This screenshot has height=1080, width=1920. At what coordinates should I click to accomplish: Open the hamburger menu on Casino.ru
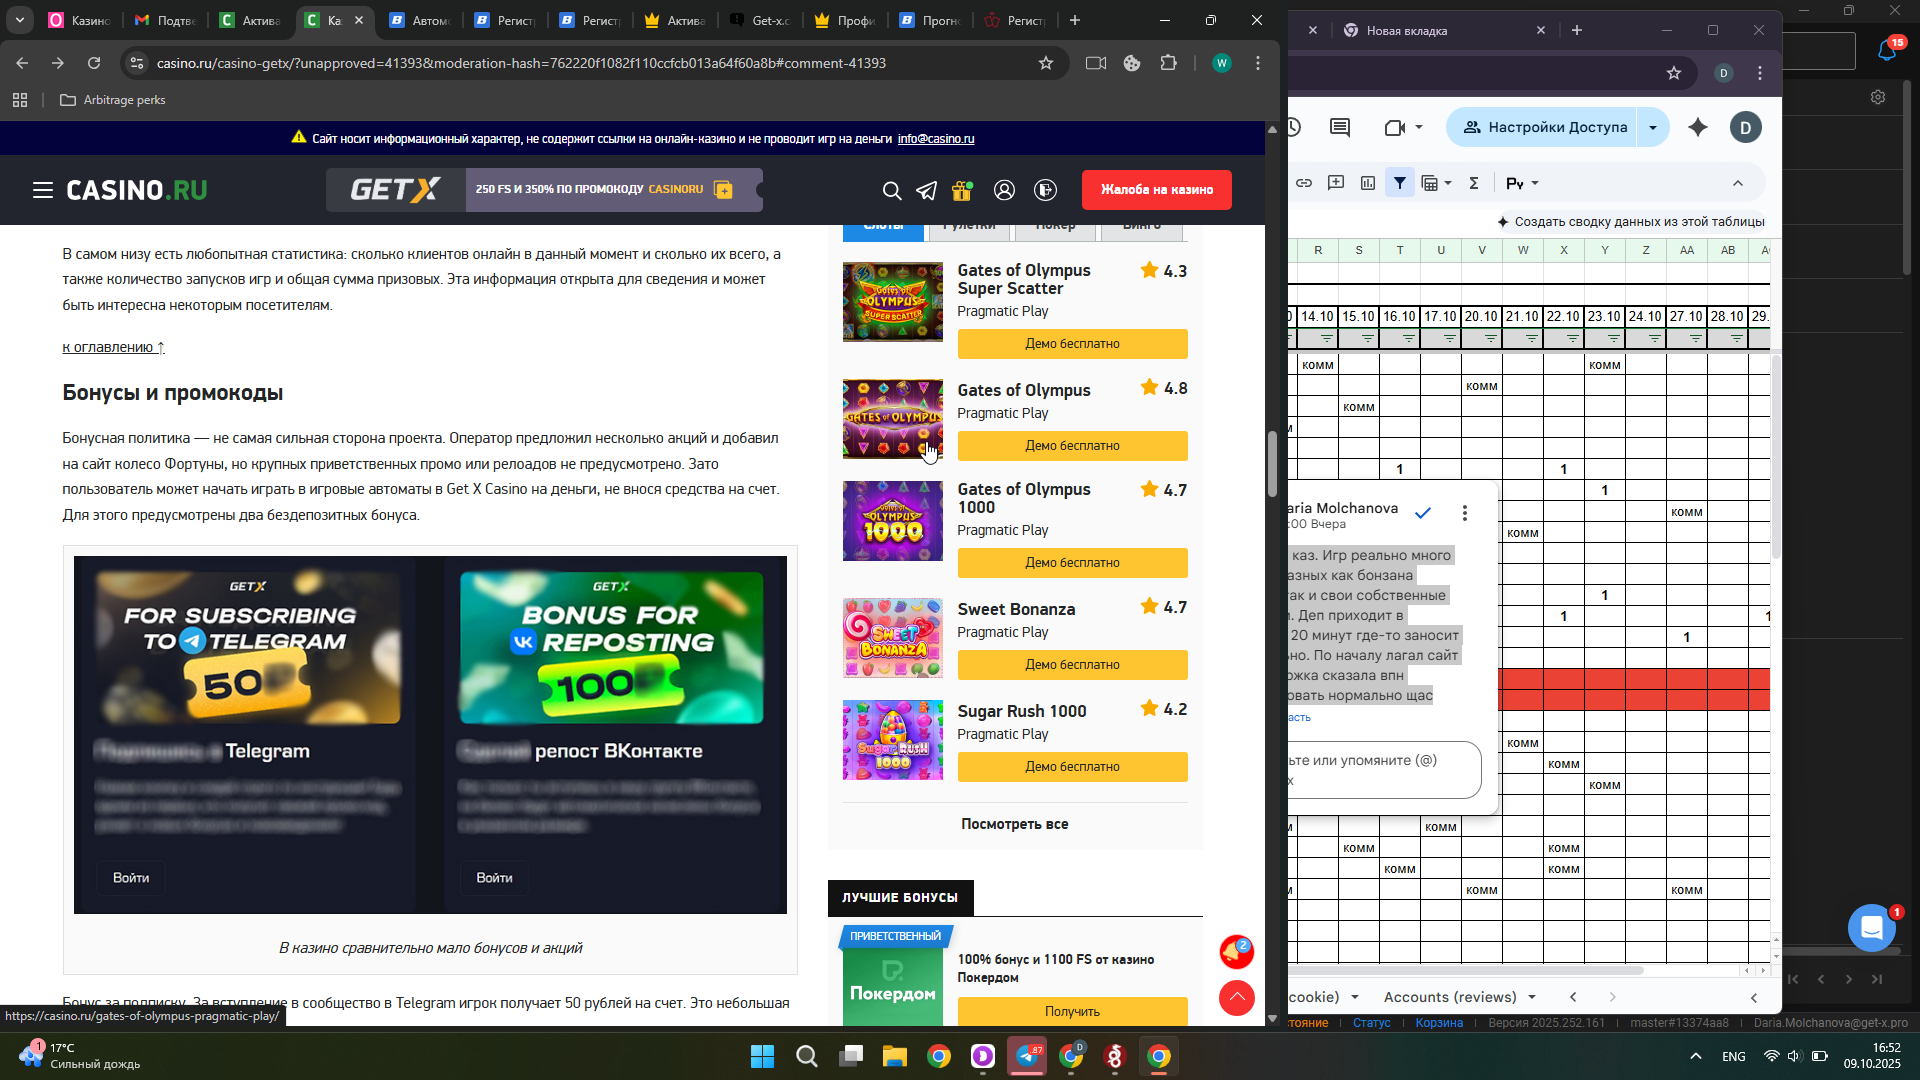click(x=42, y=190)
